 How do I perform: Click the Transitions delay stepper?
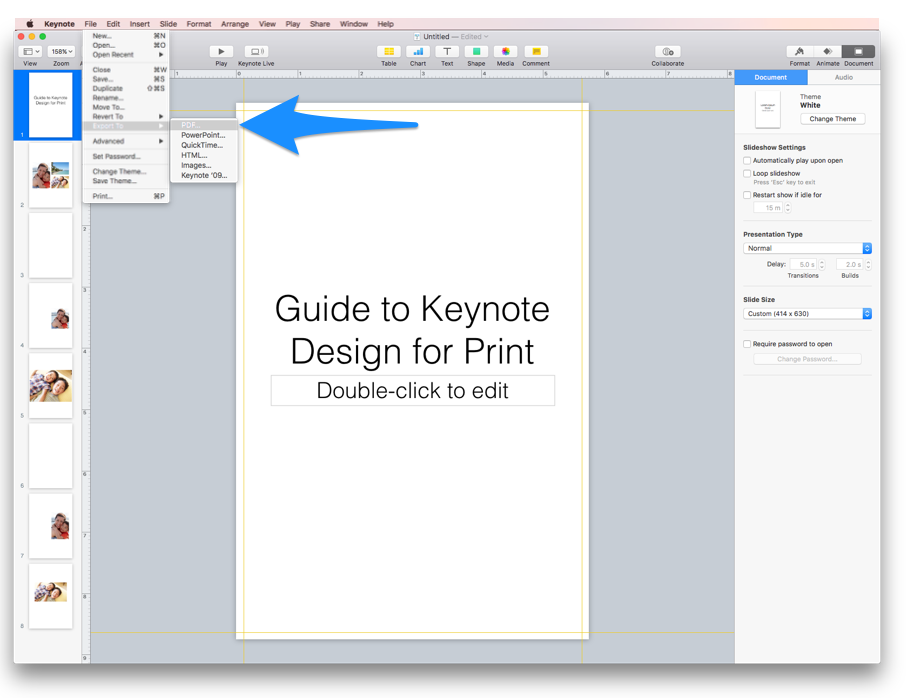pyautogui.click(x=822, y=265)
